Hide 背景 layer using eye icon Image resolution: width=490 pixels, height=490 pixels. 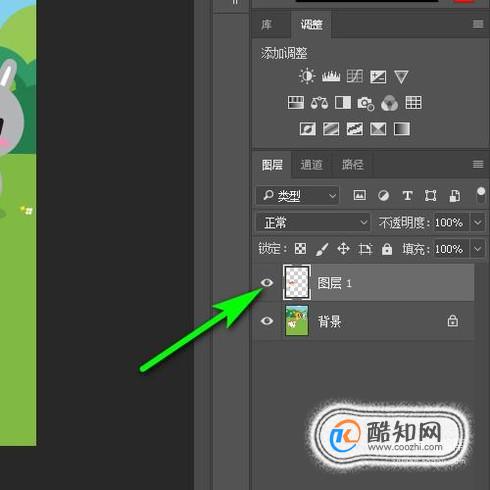(267, 321)
